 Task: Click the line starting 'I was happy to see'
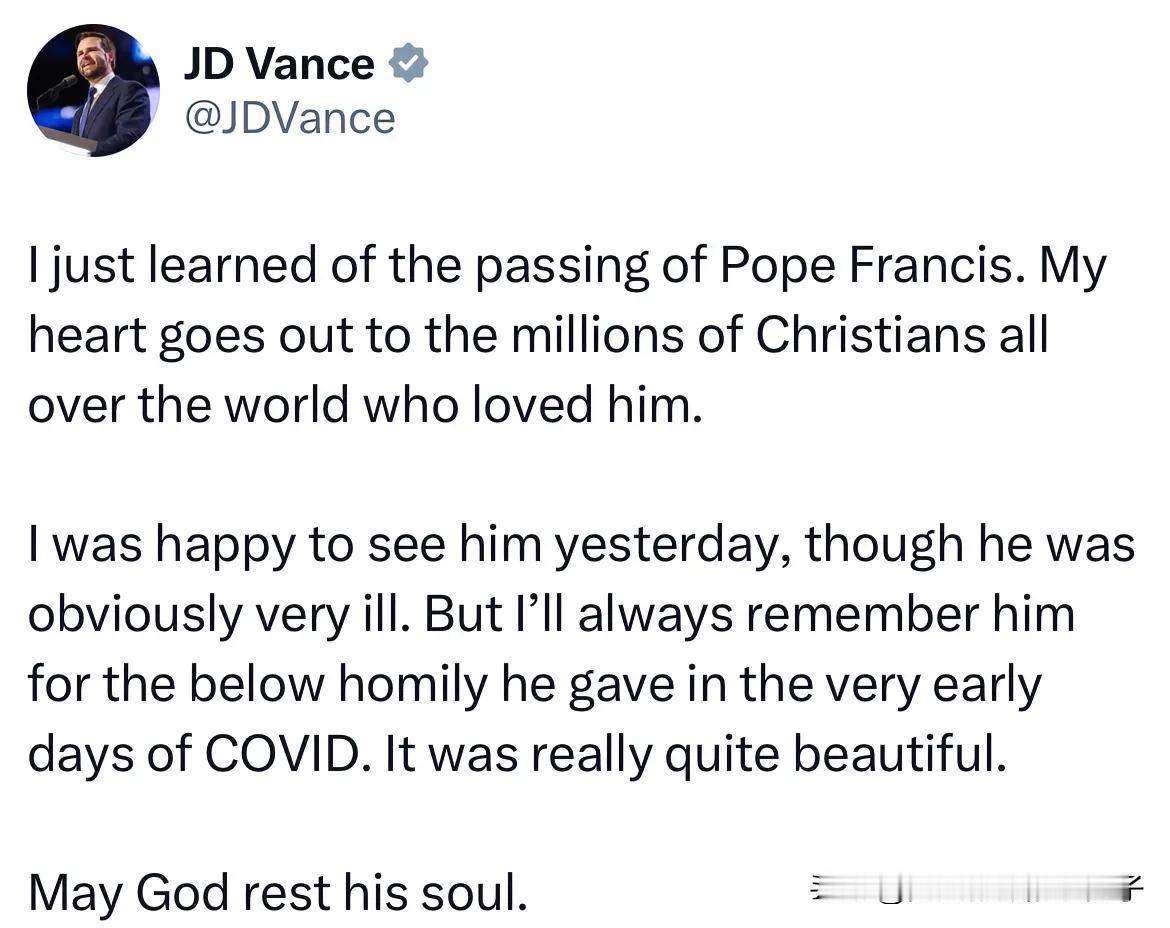click(x=581, y=544)
